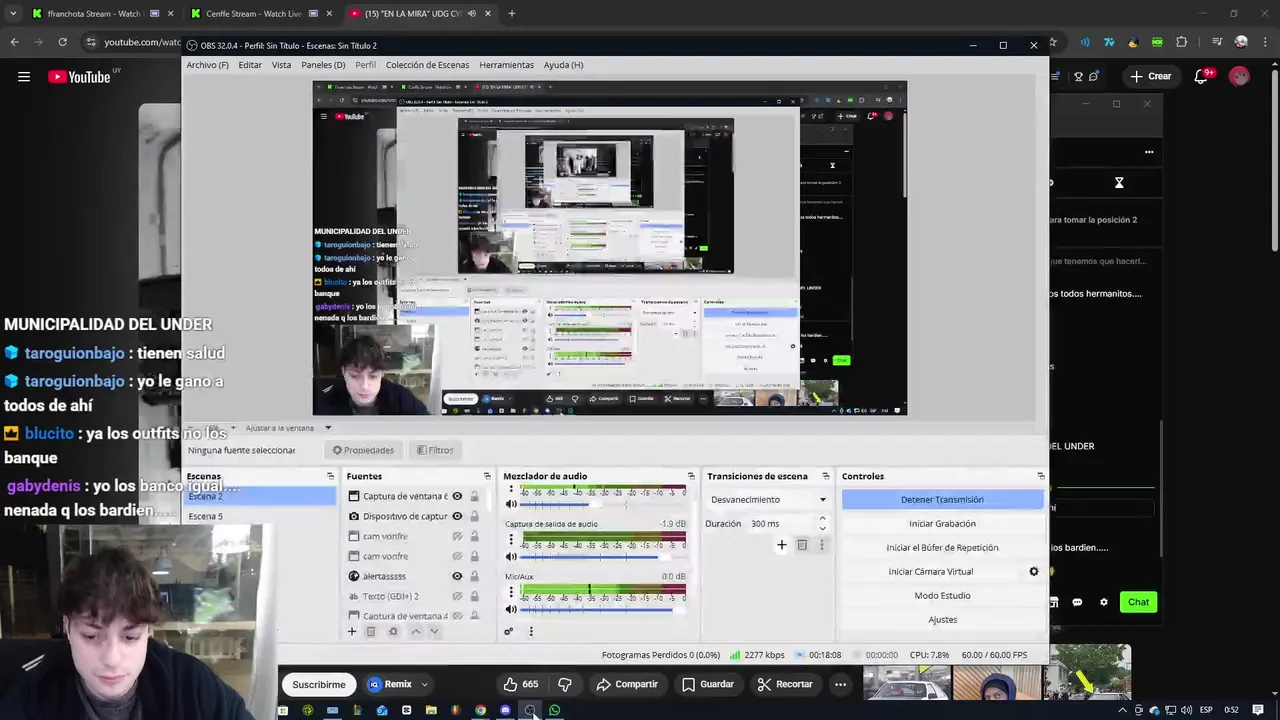Click the Compartir button on YouTube
The width and height of the screenshot is (1280, 720).
coord(627,684)
